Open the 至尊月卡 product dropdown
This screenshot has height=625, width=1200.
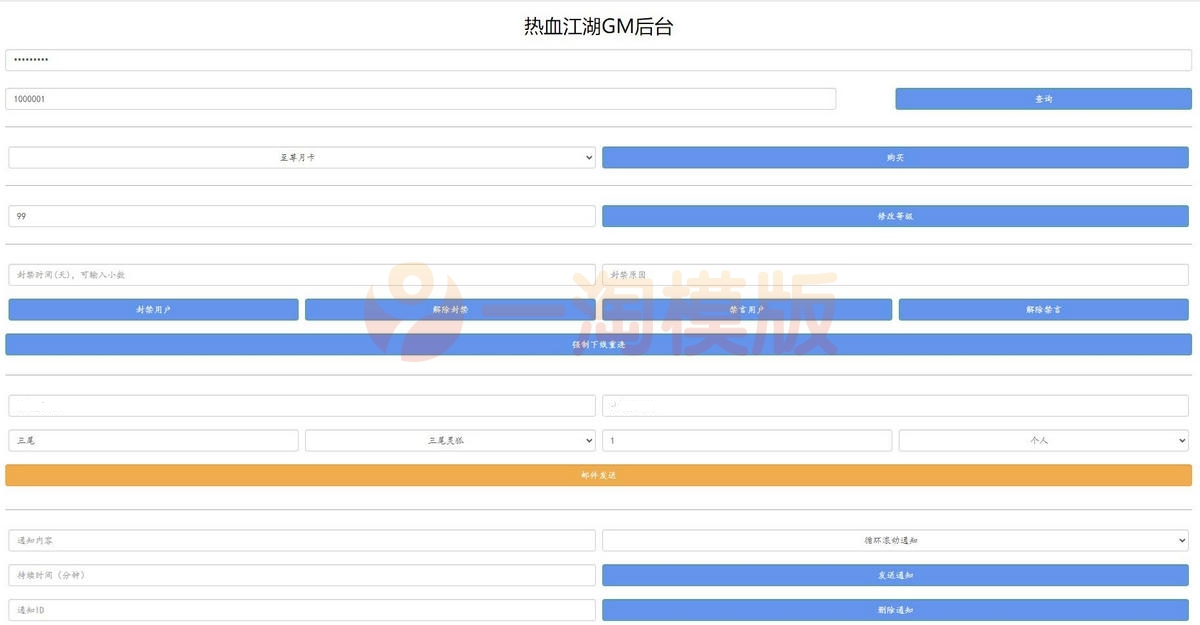(300, 157)
